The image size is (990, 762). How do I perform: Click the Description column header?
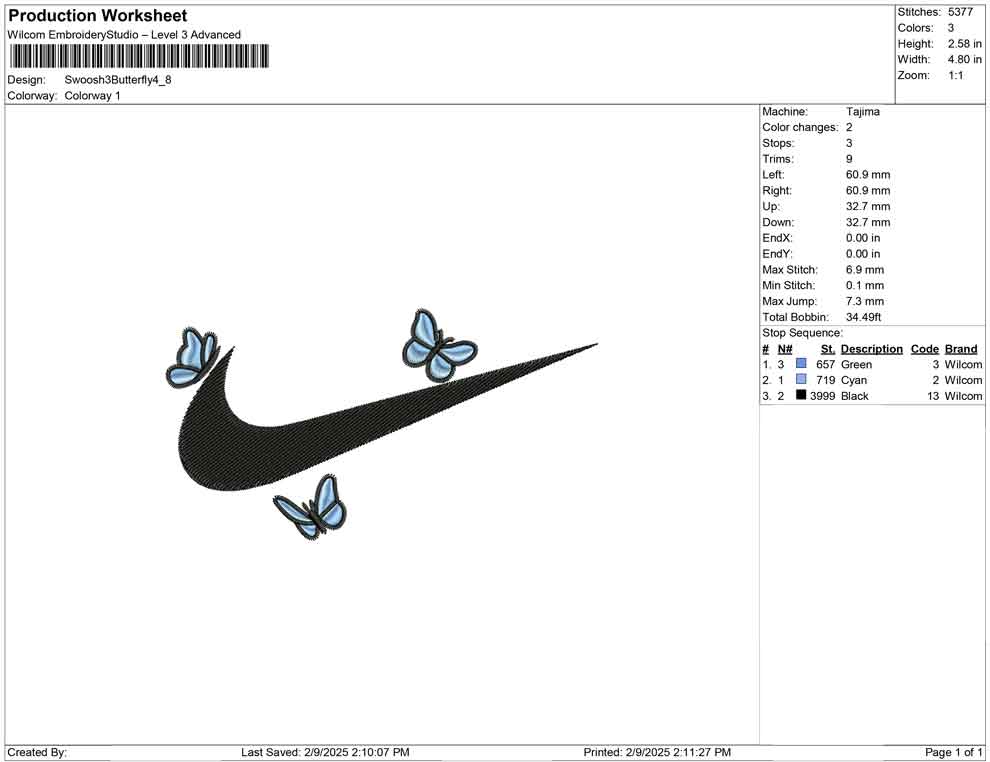(x=871, y=349)
